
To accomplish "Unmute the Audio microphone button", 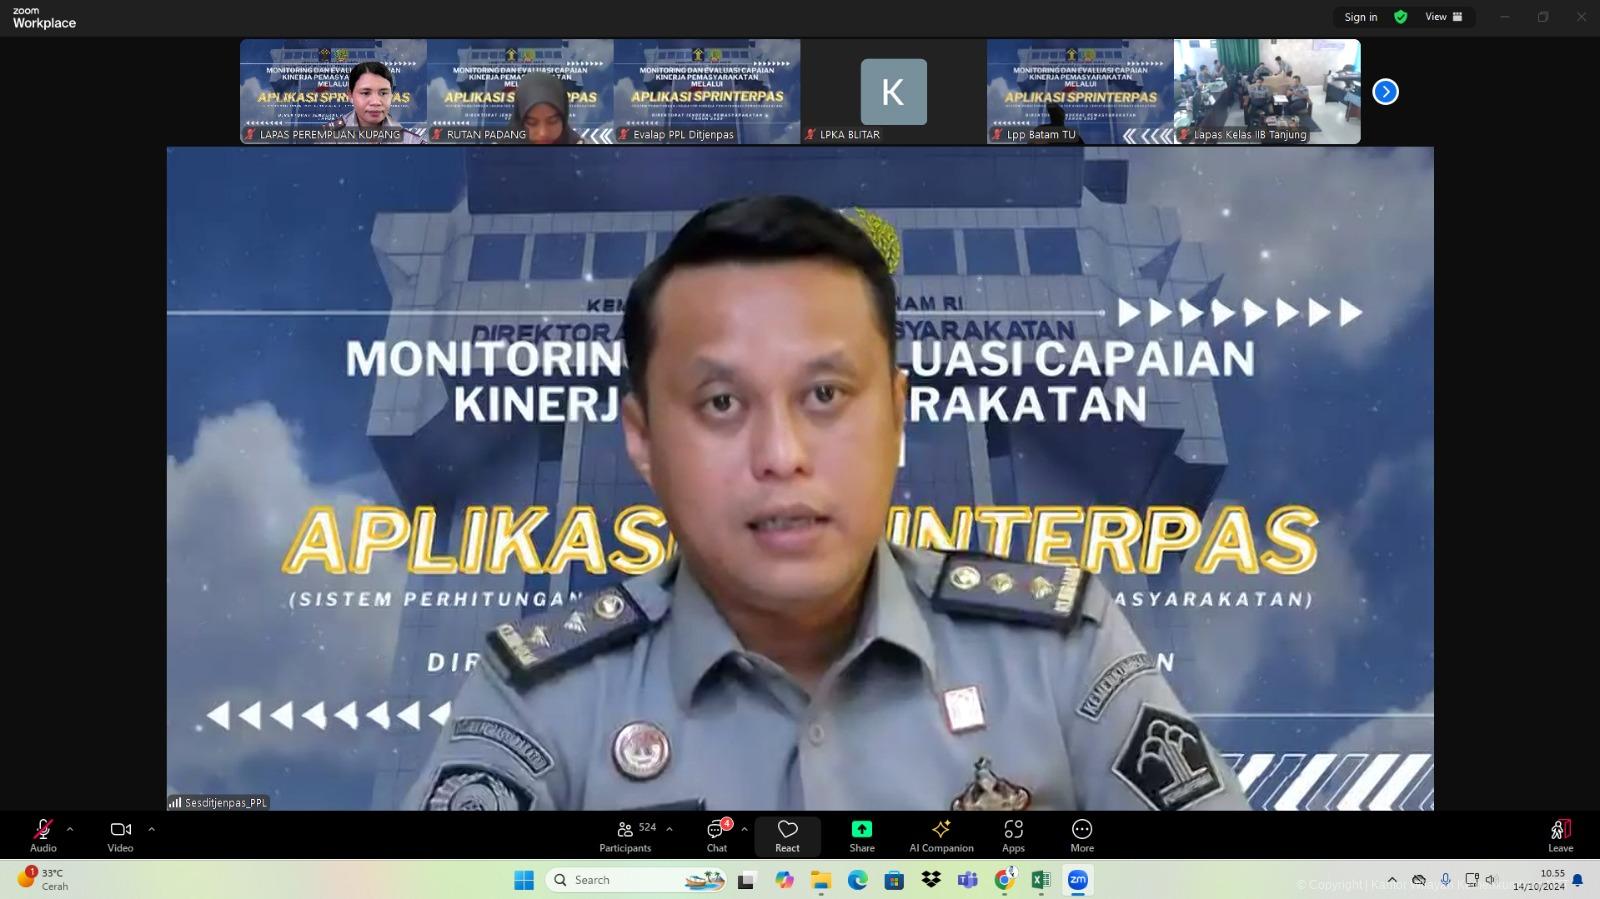I will point(43,836).
